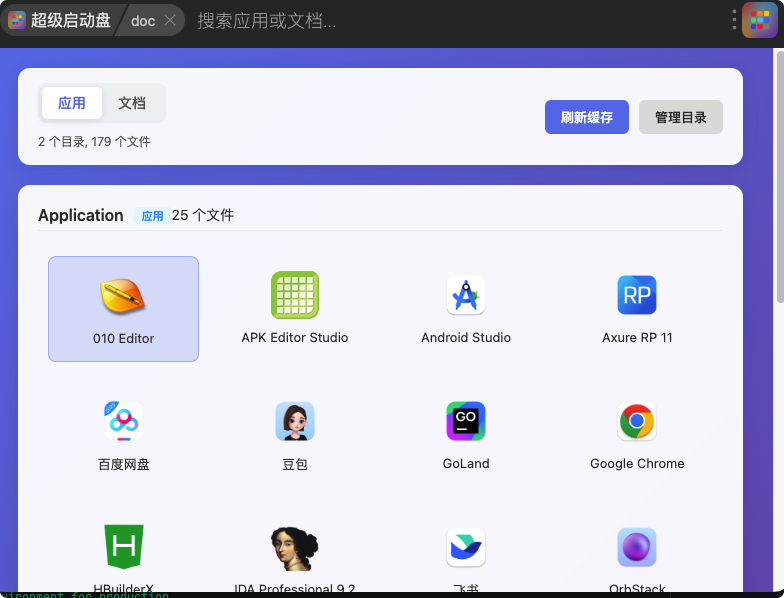Viewport: 784px width, 598px height.
Task: Launch IDA Professional 9.2
Action: [x=295, y=549]
